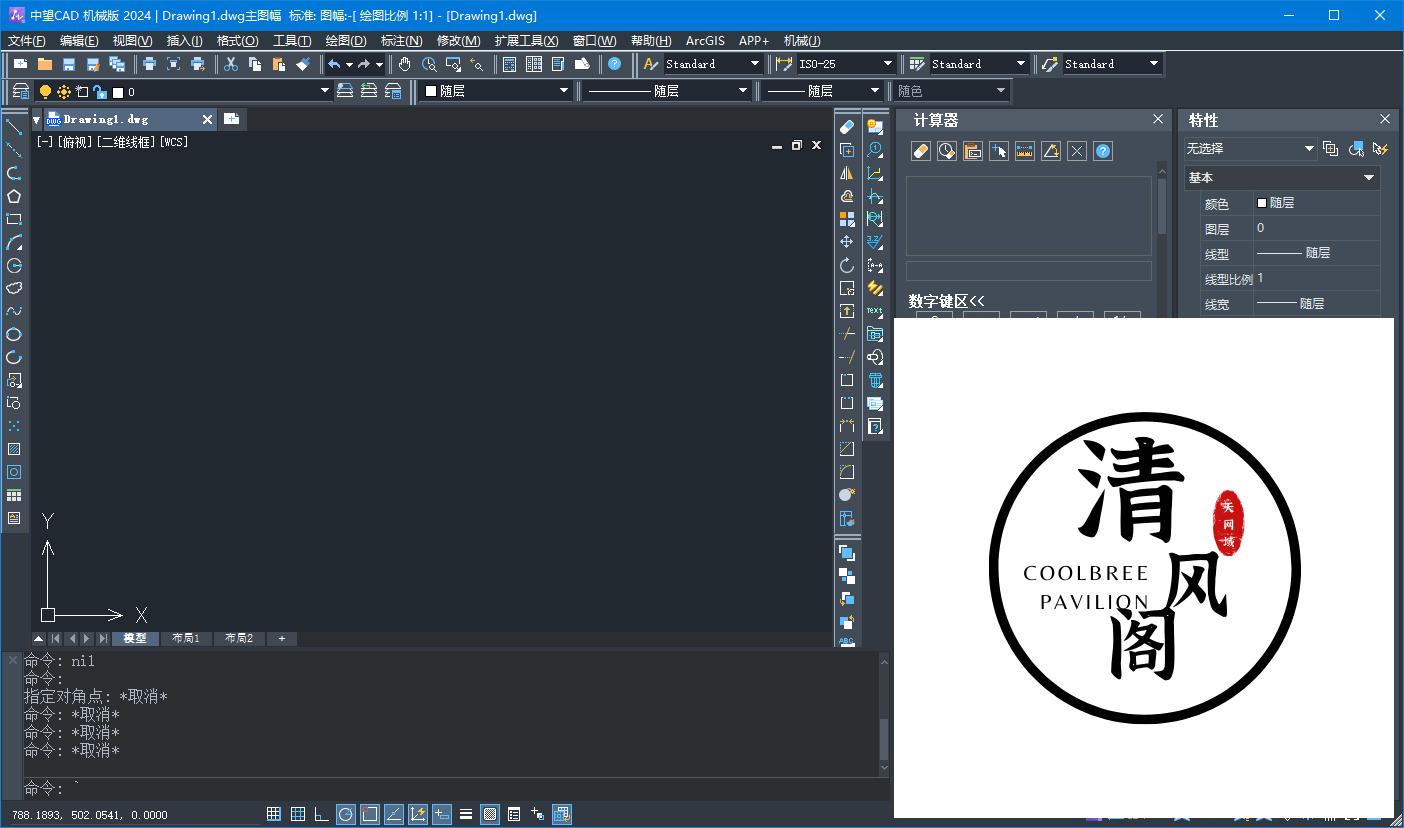Select the Polygon drawing tool
Screen dimensions: 1404x828
point(14,196)
